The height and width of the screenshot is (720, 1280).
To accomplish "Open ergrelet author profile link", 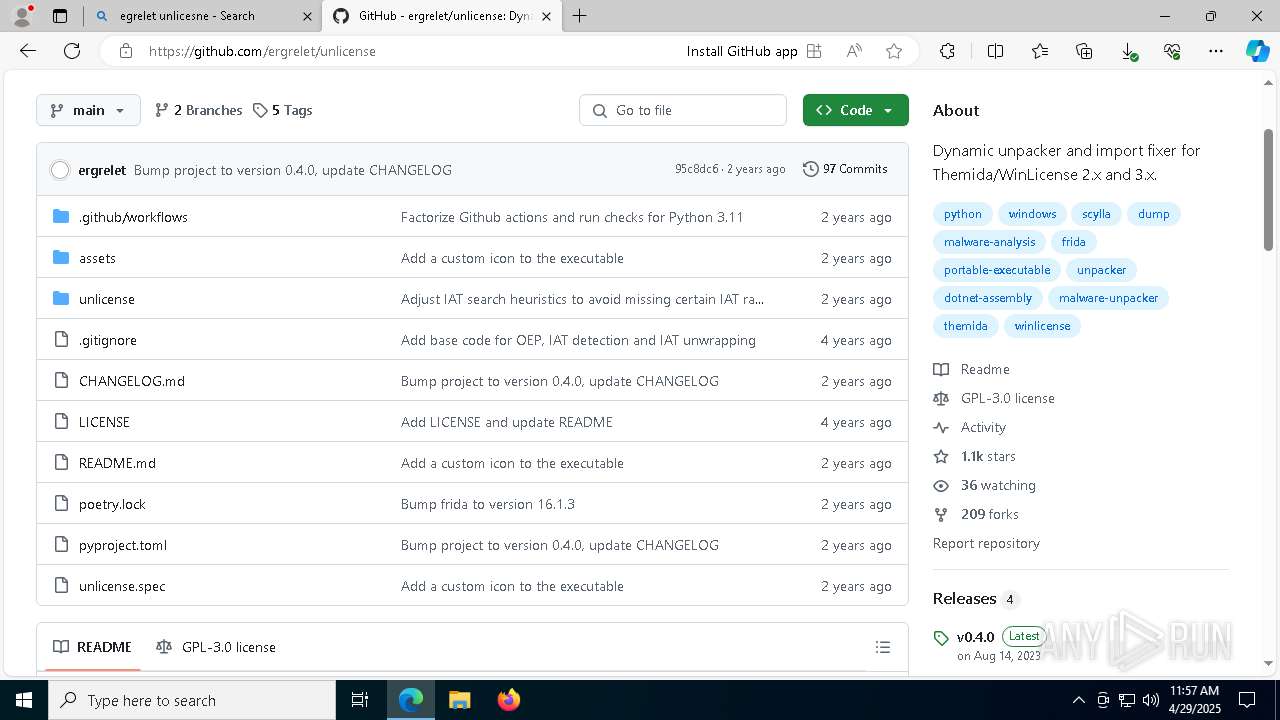I will click(102, 170).
